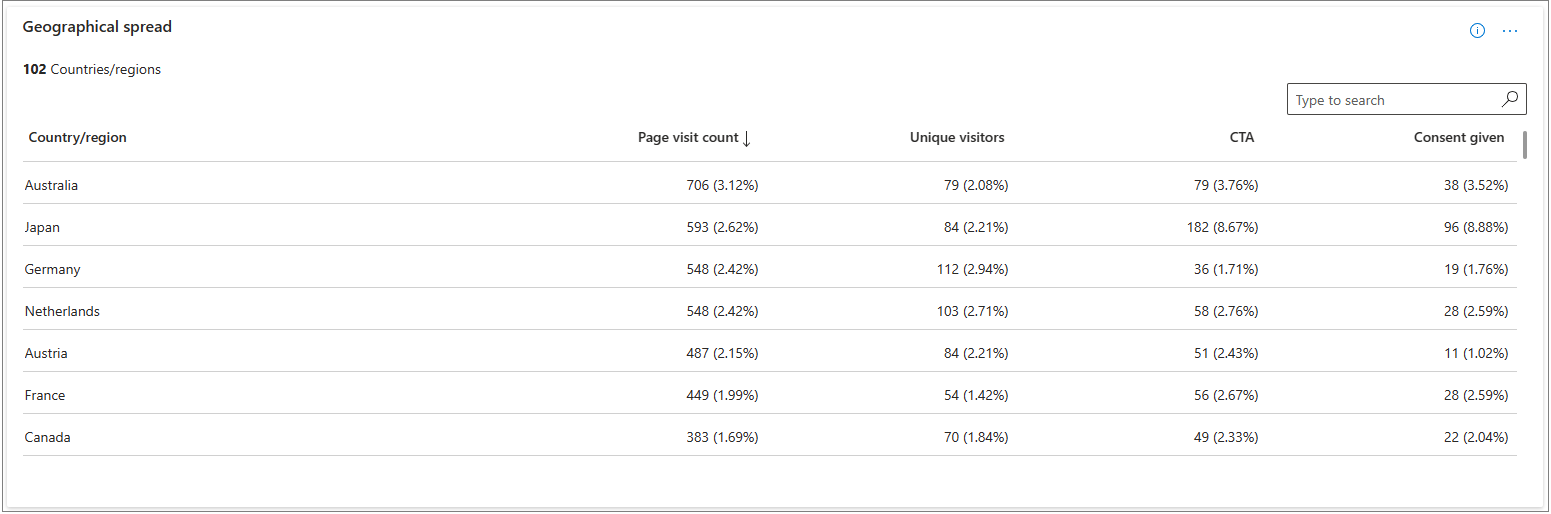Sort table by CTA column header

point(1241,138)
